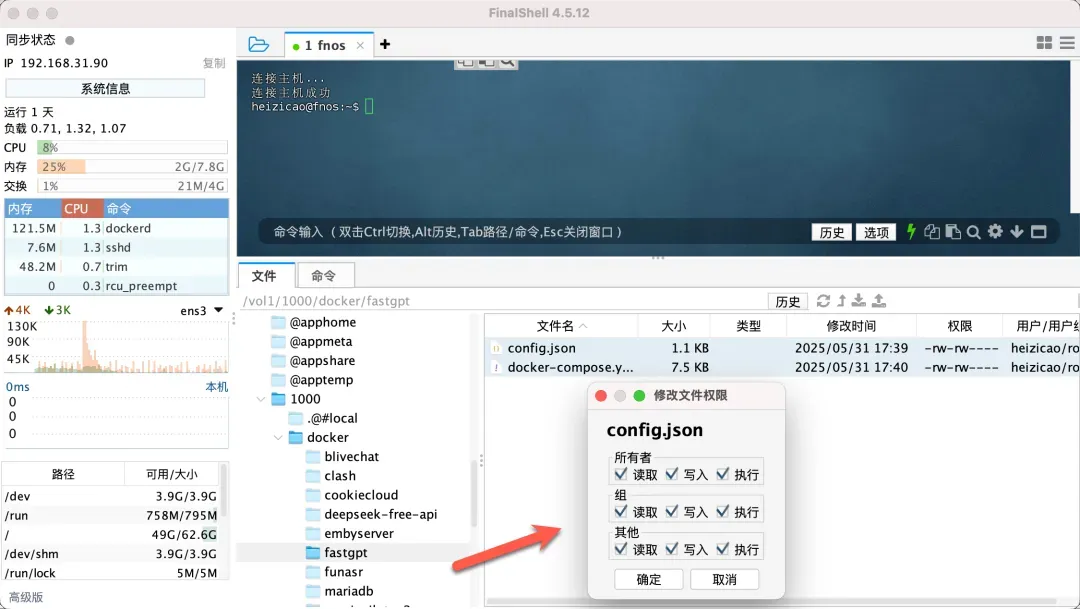Click the down arrow in command bar
The image size is (1080, 609).
pyautogui.click(x=1017, y=231)
